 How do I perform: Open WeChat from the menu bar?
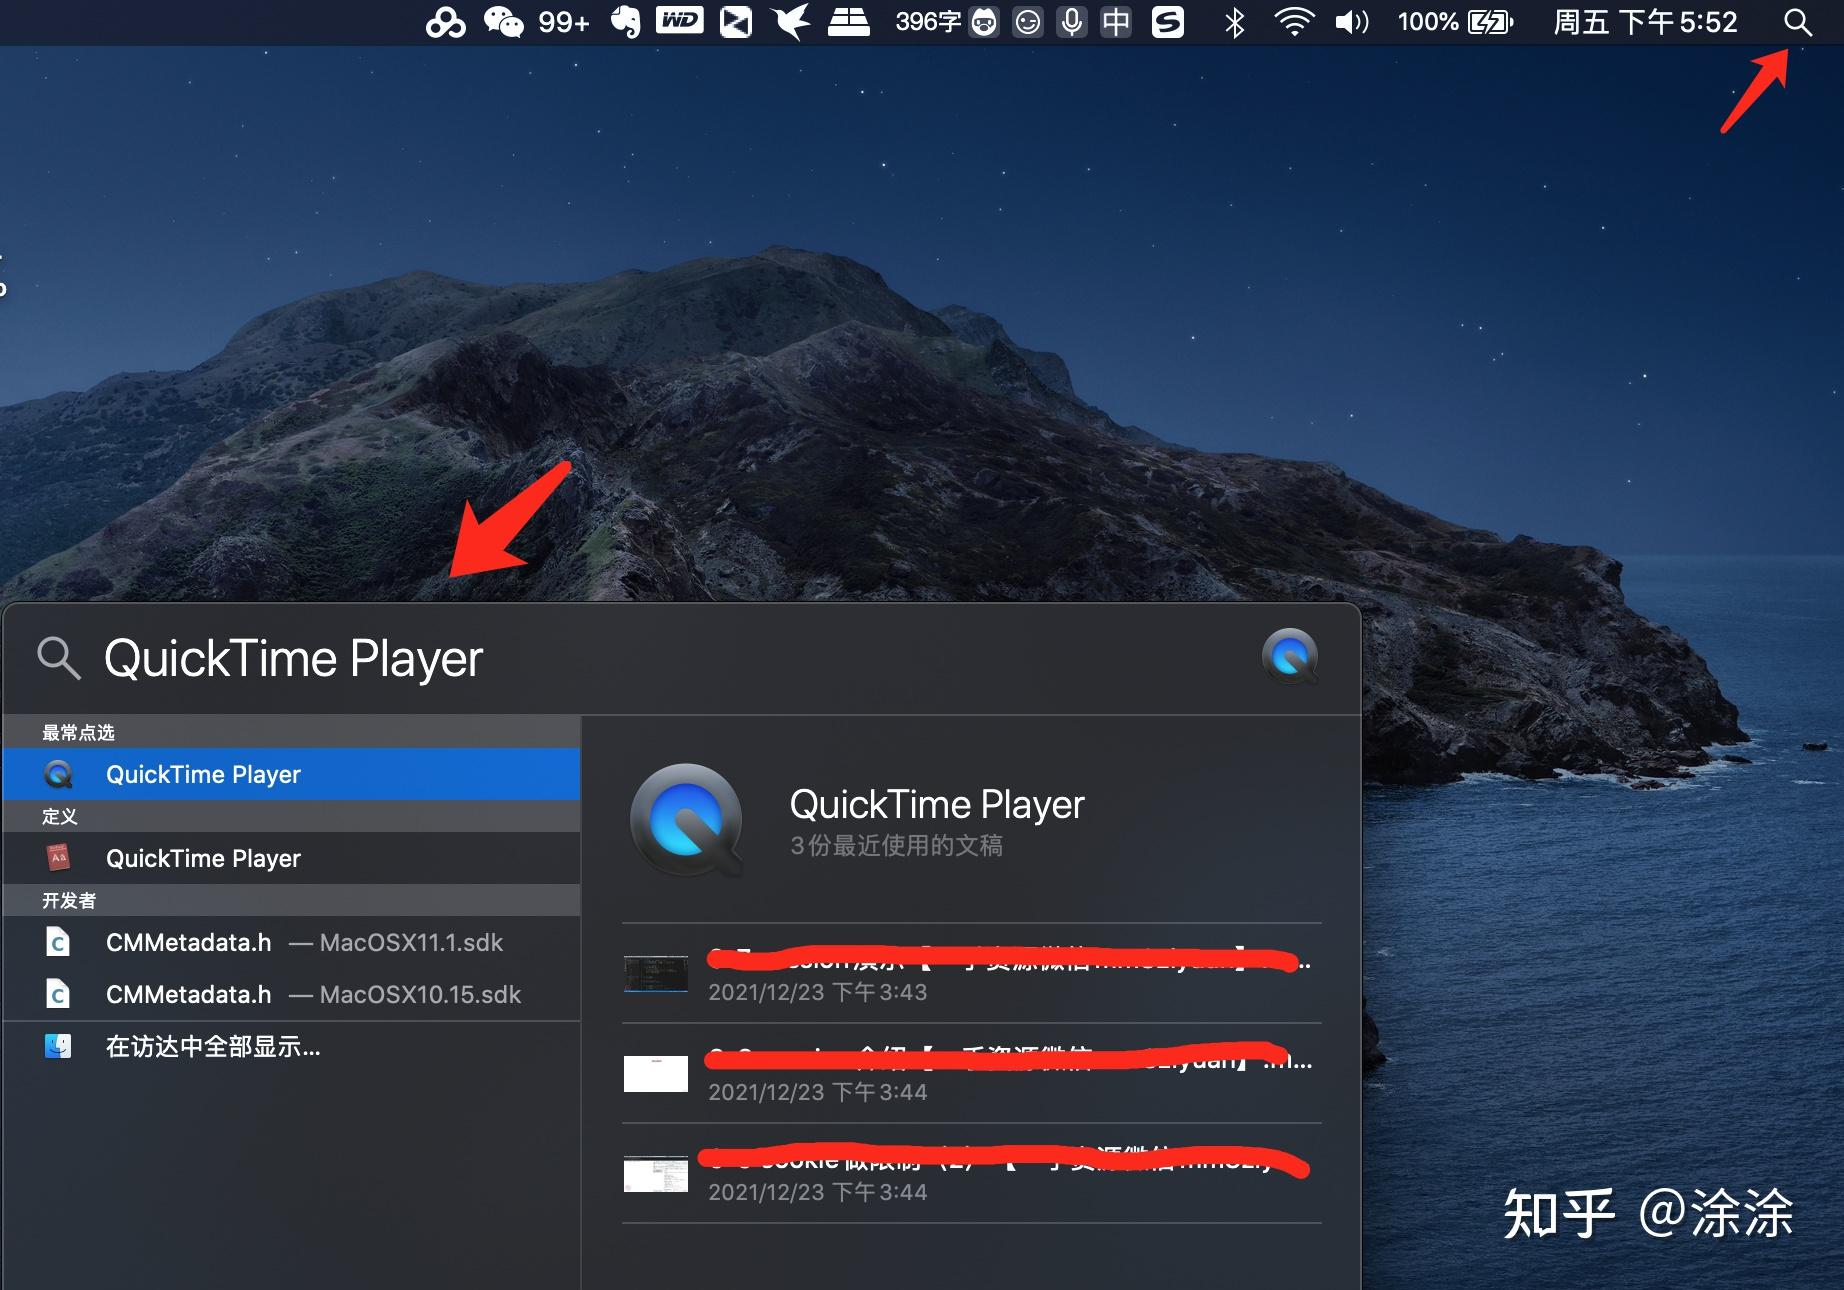(x=503, y=22)
